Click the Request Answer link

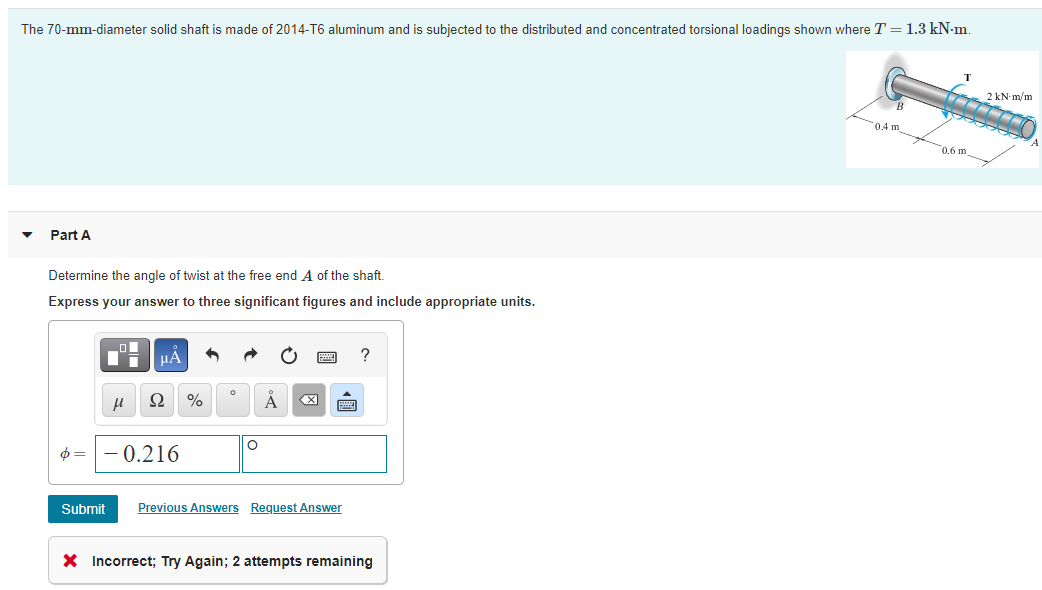point(296,508)
